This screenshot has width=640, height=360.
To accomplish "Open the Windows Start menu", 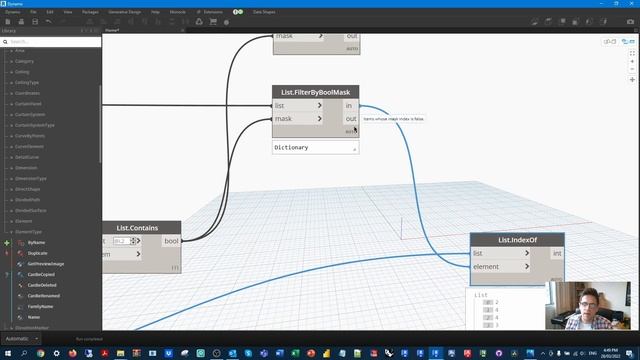I will (x=8, y=353).
